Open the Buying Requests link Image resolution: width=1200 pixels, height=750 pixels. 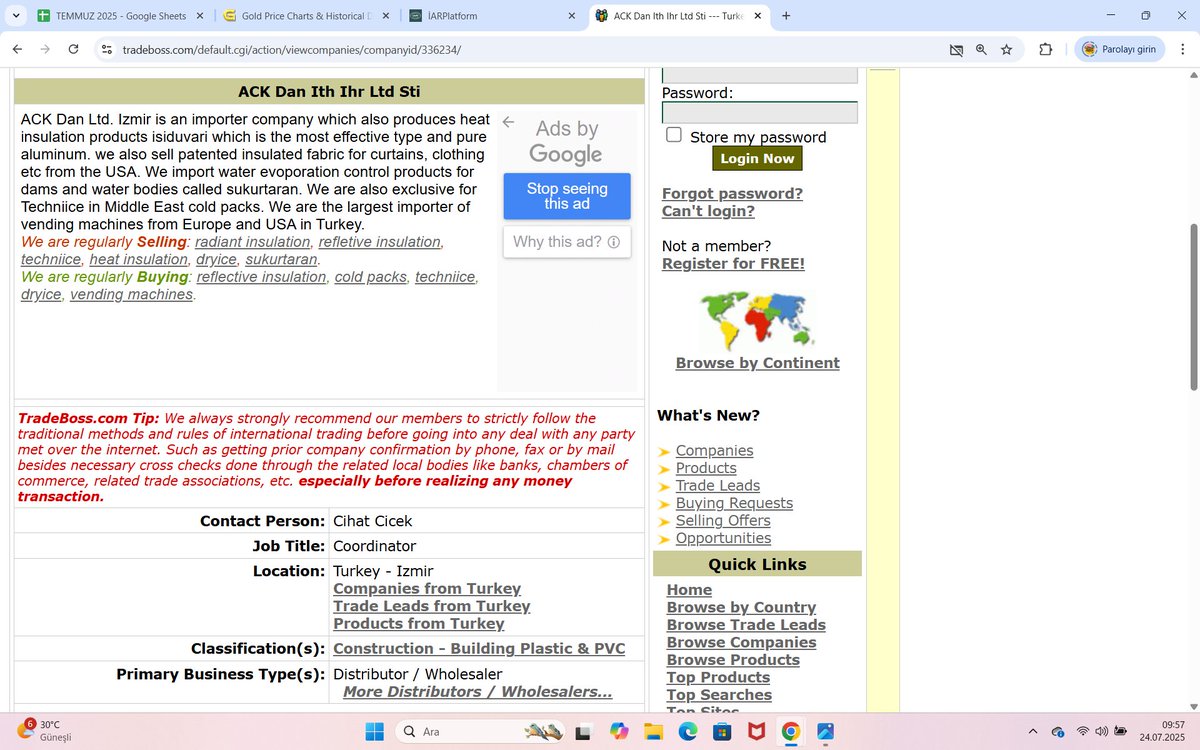(x=734, y=503)
